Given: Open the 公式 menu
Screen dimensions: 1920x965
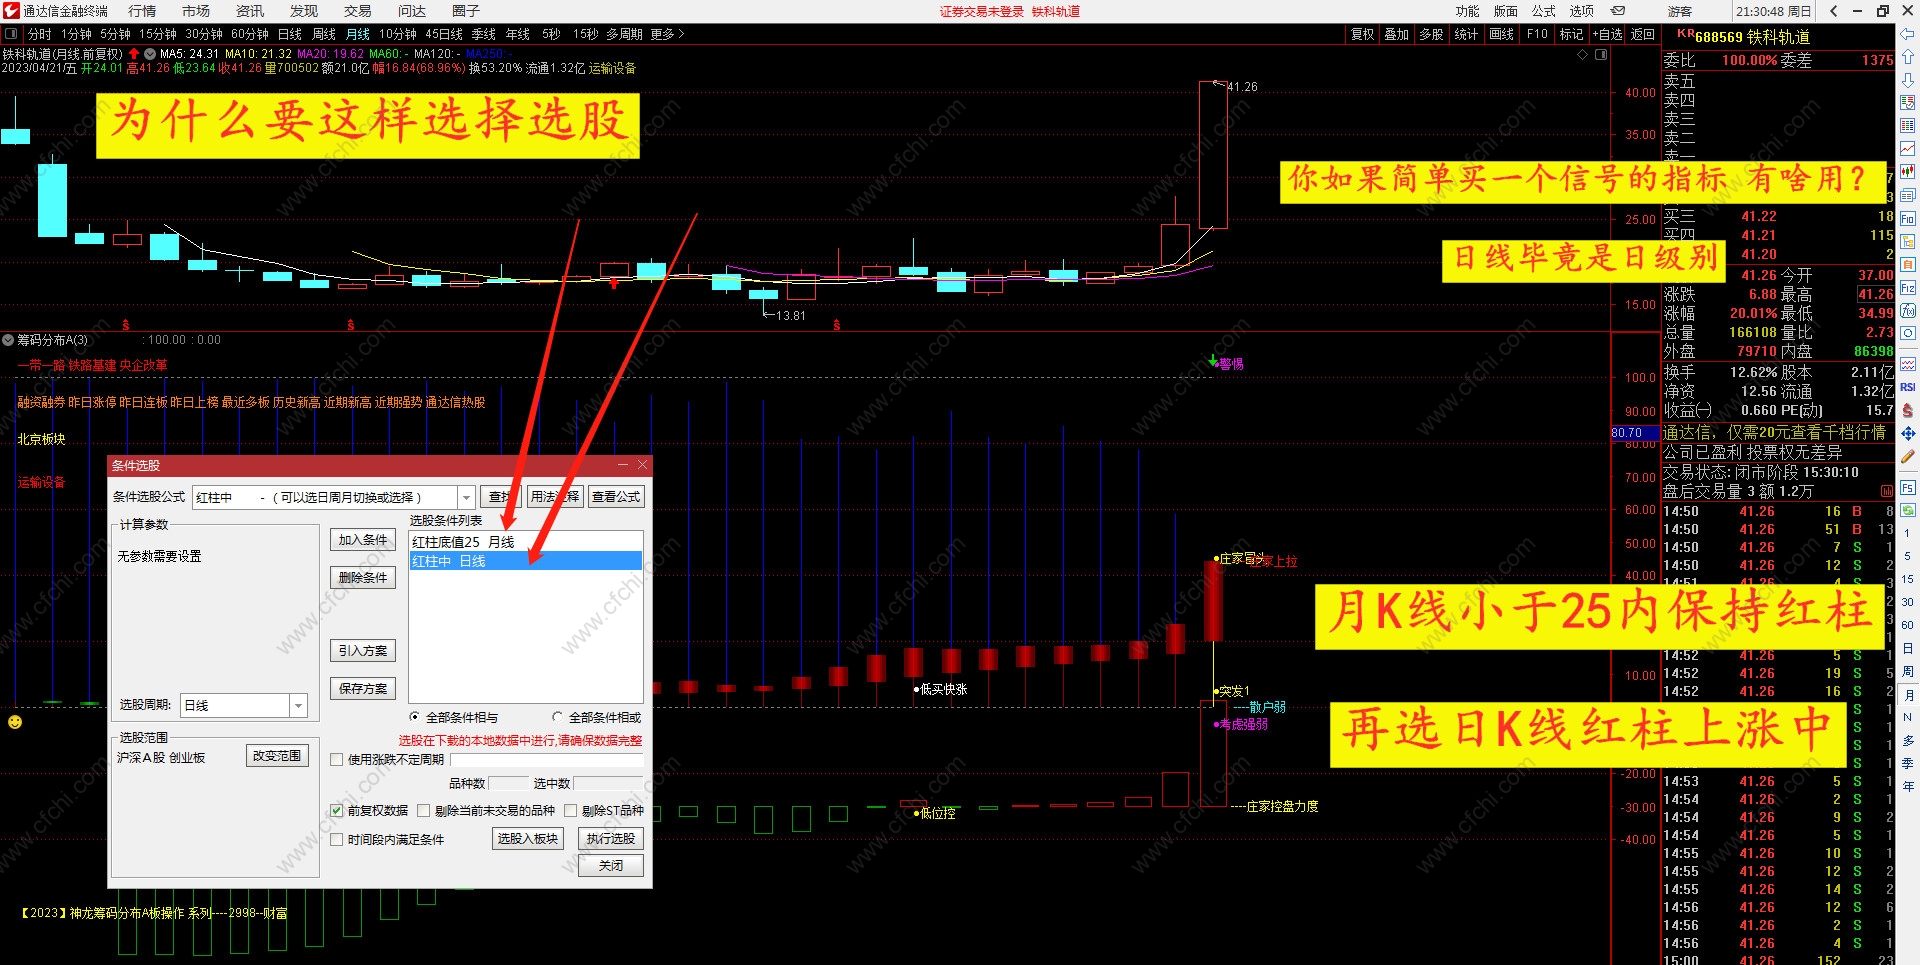Looking at the screenshot, I should coord(1544,11).
